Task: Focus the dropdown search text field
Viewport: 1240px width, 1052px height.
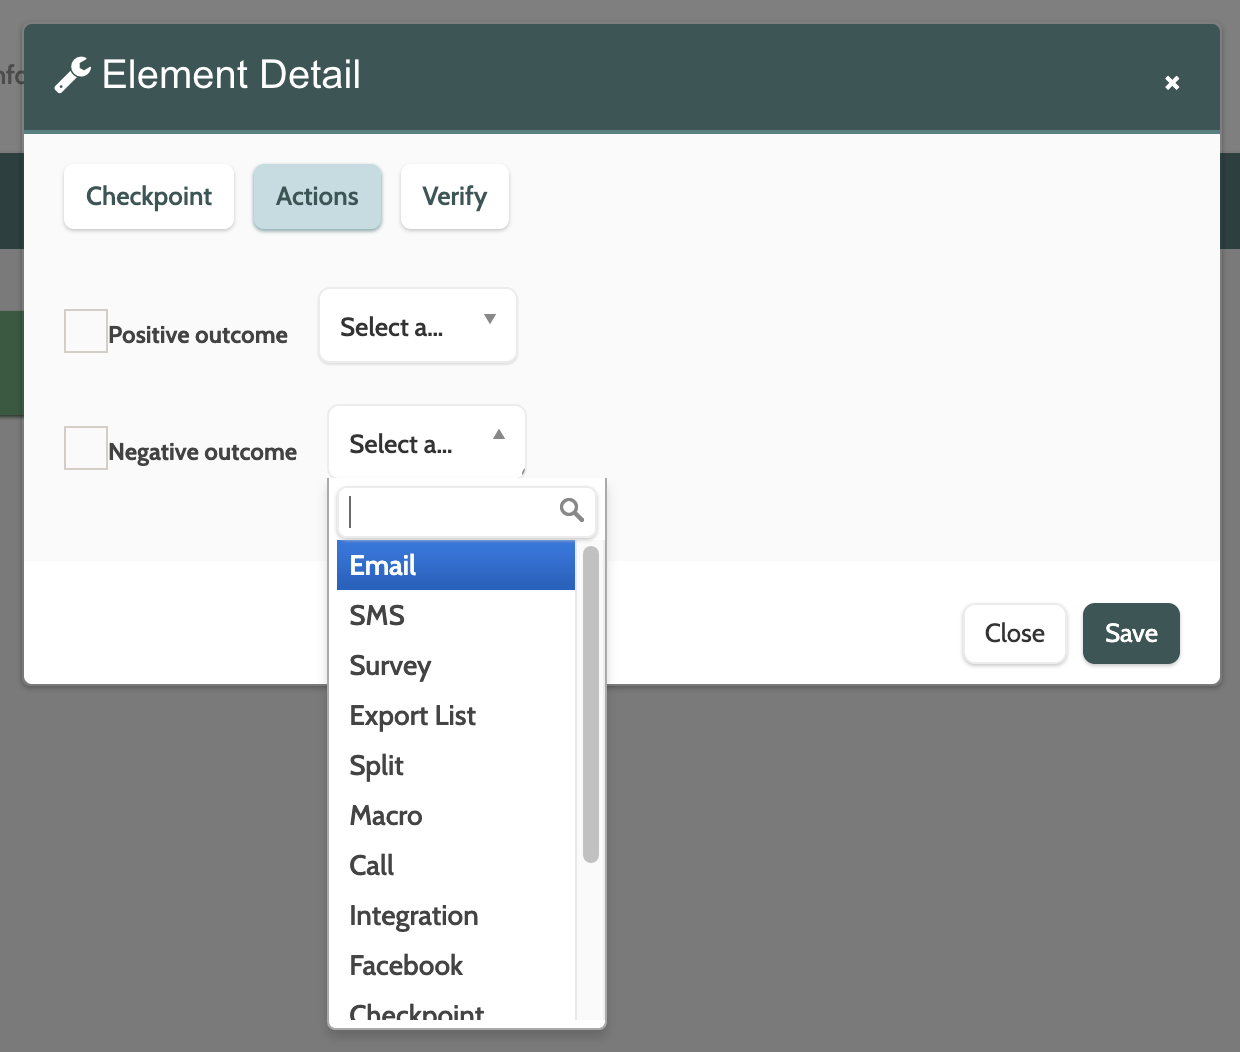Action: tap(450, 512)
